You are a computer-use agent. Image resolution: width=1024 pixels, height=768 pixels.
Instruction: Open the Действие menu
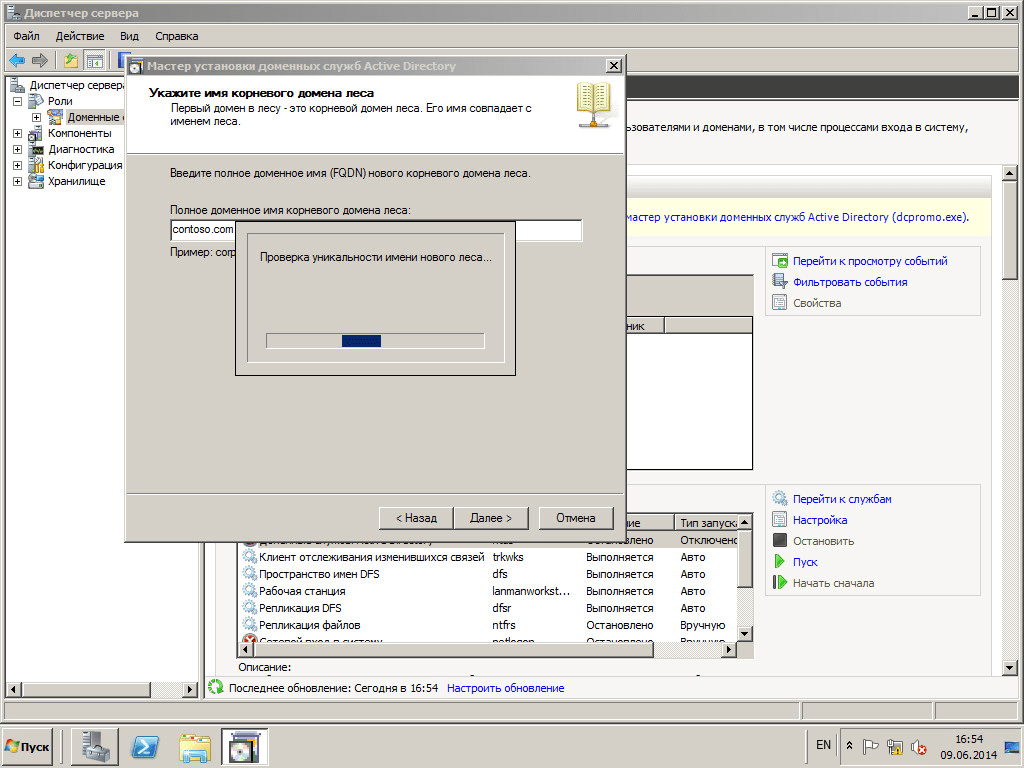tap(80, 36)
